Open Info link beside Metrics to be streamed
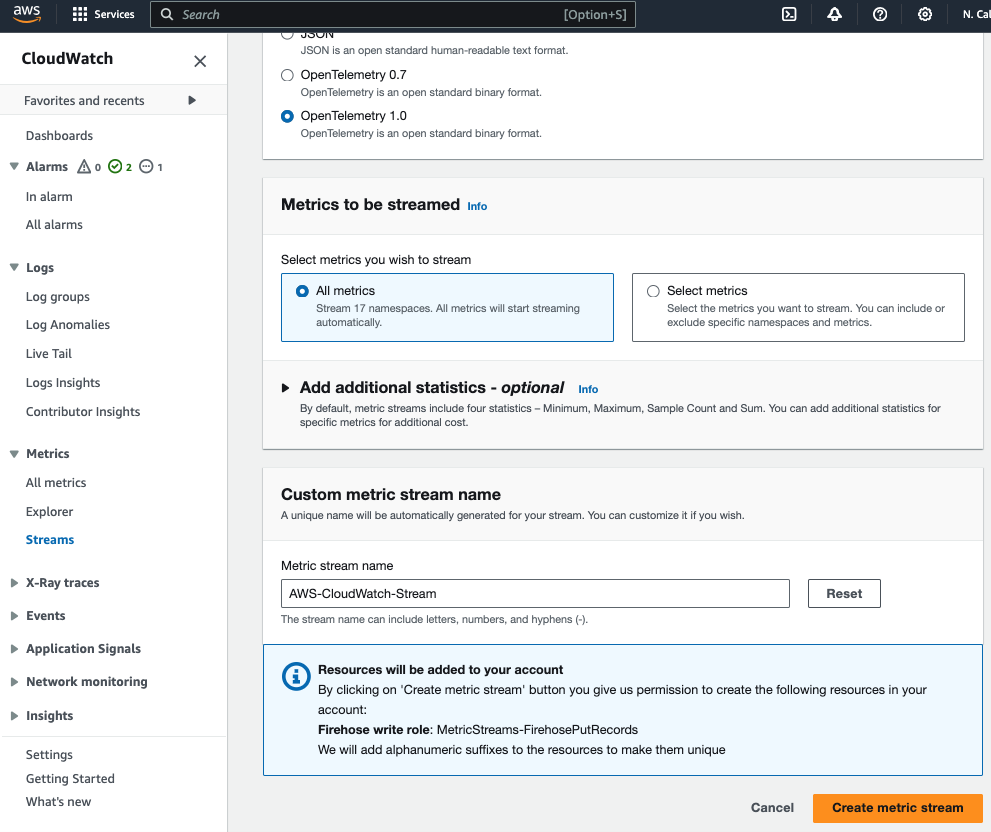 point(477,206)
